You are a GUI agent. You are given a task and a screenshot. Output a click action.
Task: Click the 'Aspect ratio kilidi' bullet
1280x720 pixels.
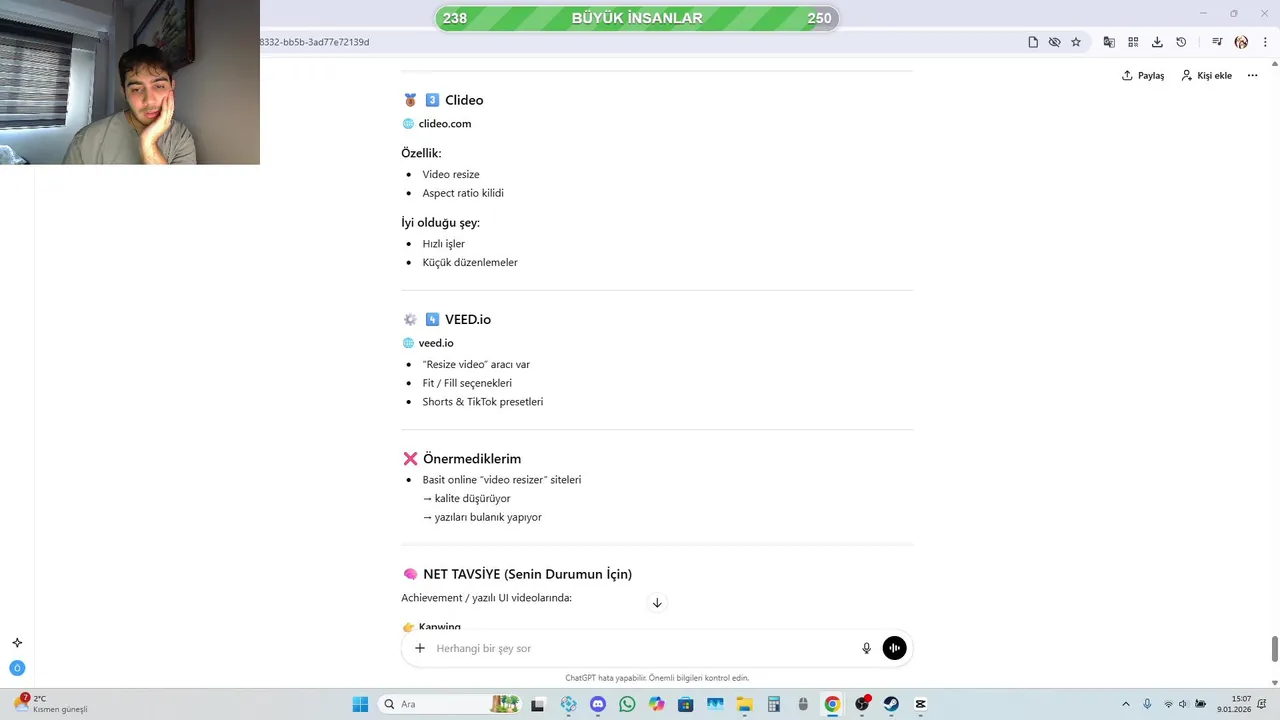(x=463, y=193)
